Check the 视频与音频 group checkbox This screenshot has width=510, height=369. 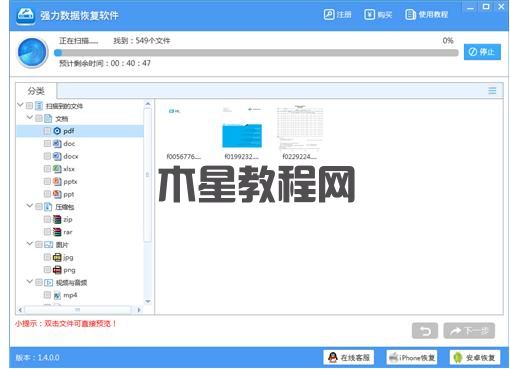39,283
